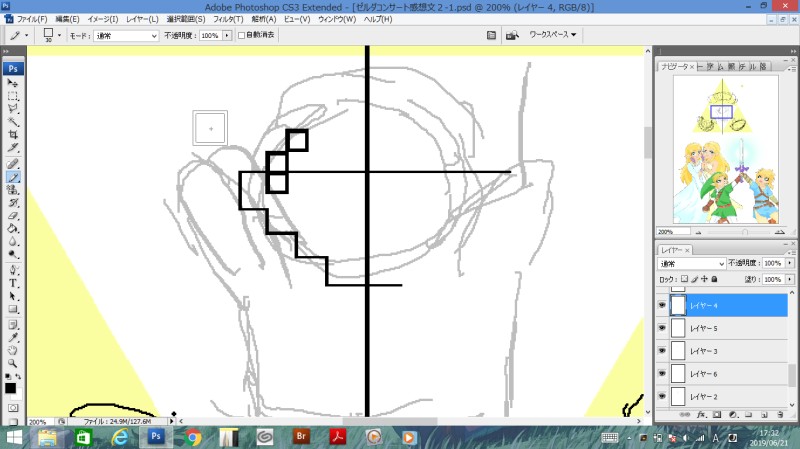Image resolution: width=800 pixels, height=449 pixels.
Task: Open the pencil mode dropdown (通常)
Action: 126,36
